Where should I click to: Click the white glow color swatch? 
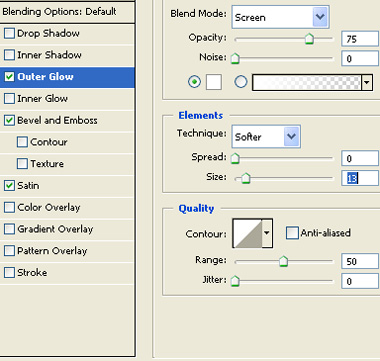coord(214,82)
